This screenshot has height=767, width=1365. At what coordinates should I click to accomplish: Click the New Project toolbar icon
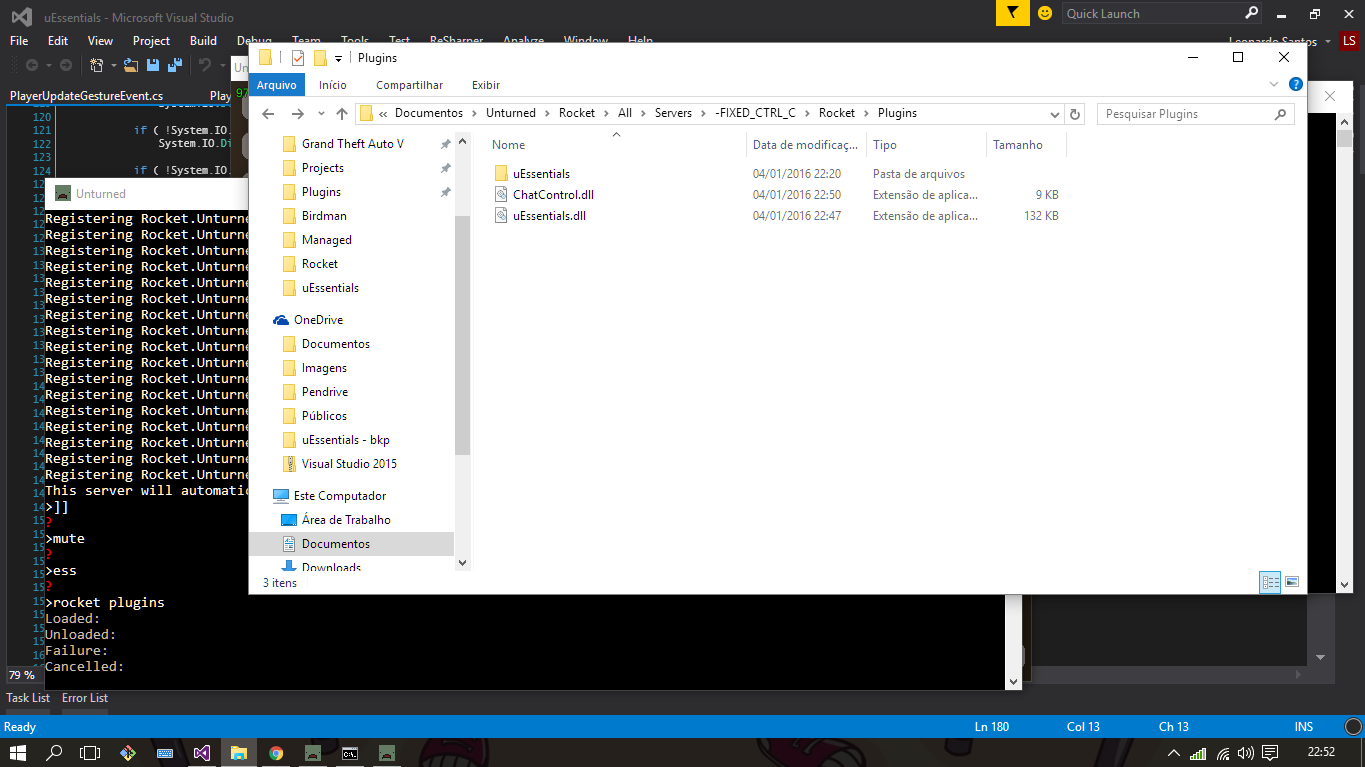[97, 65]
